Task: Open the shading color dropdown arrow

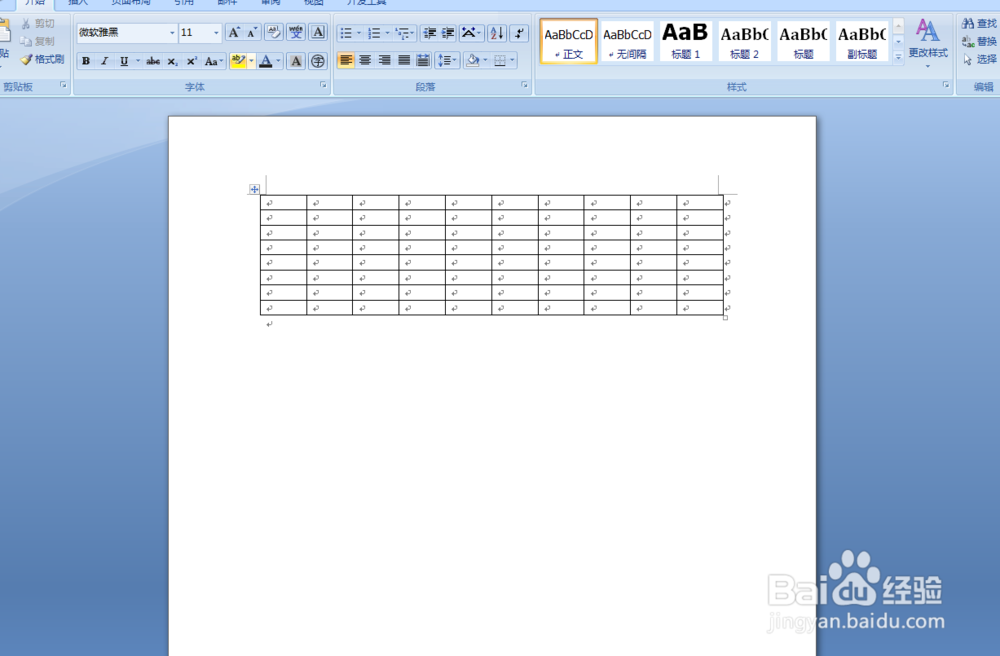Action: (485, 61)
